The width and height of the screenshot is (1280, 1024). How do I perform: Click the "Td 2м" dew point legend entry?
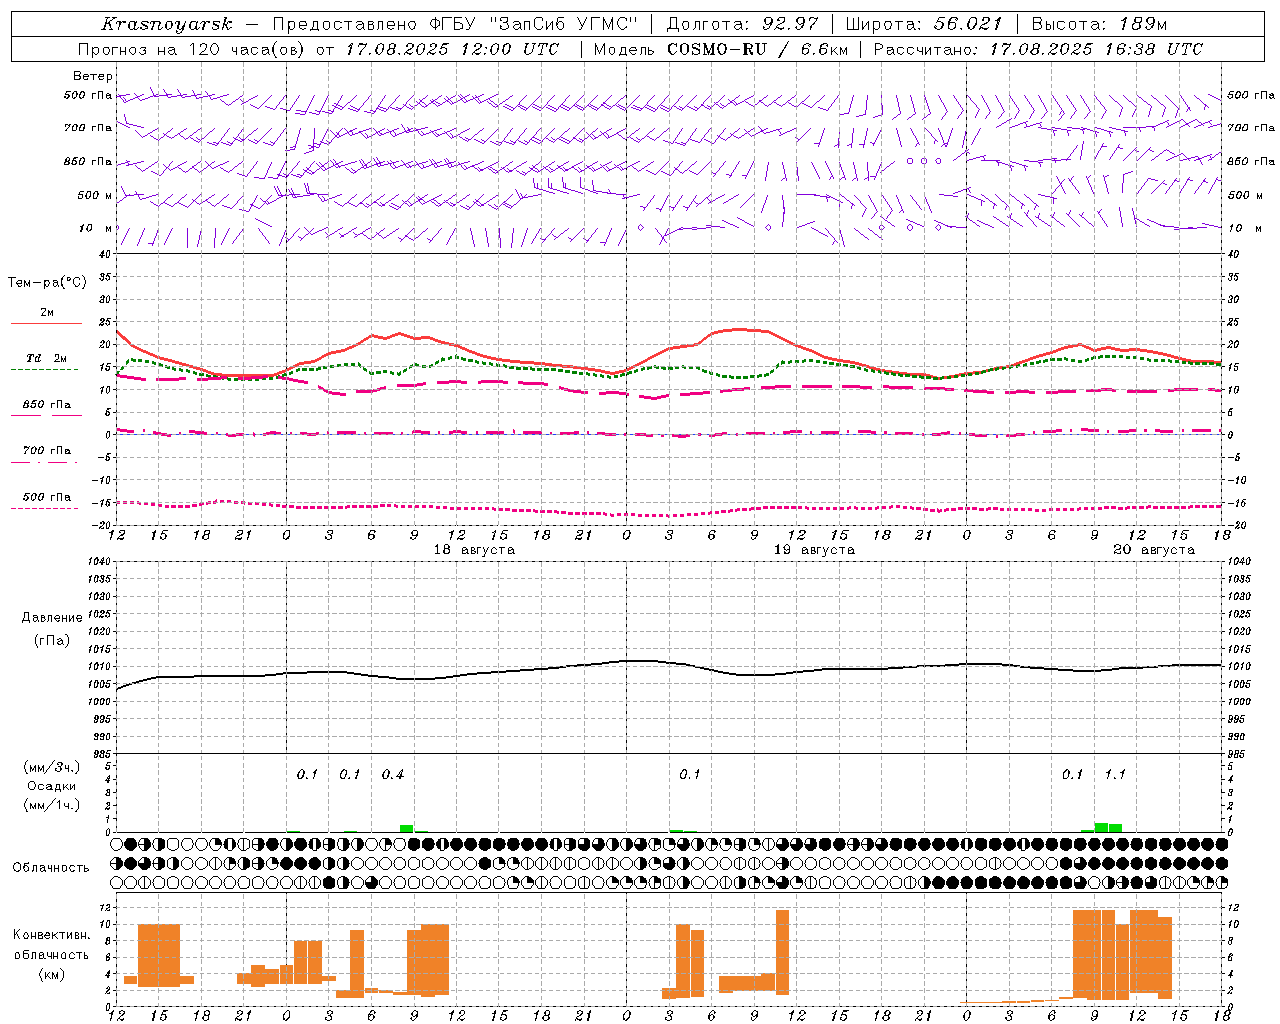click(x=46, y=358)
